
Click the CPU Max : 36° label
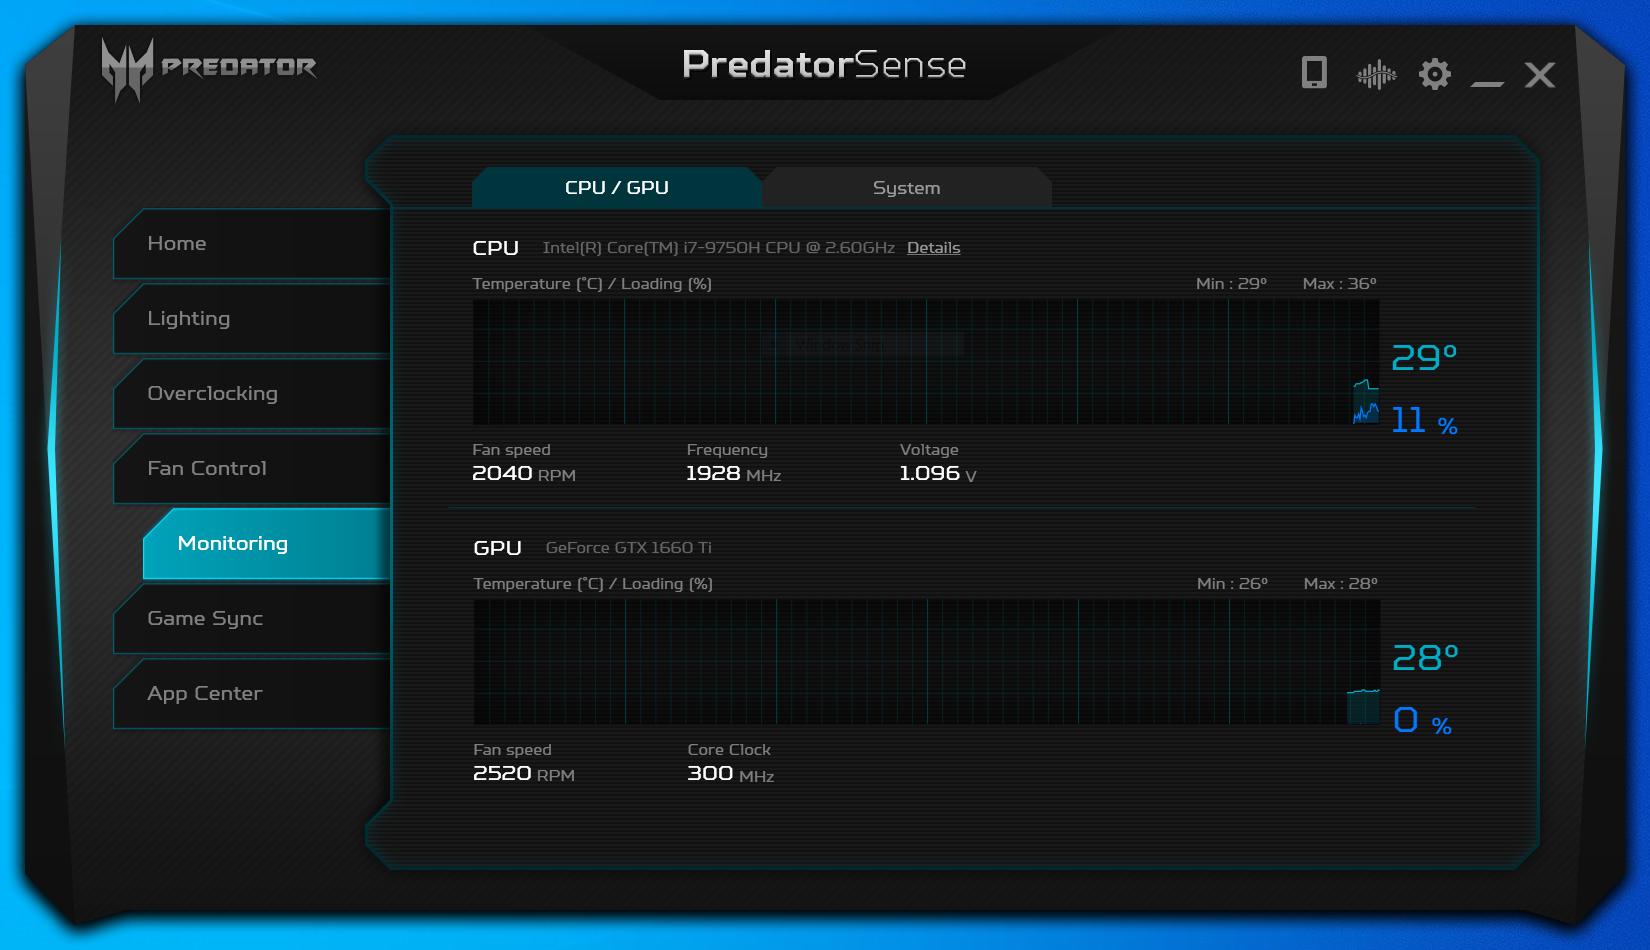pos(1339,284)
